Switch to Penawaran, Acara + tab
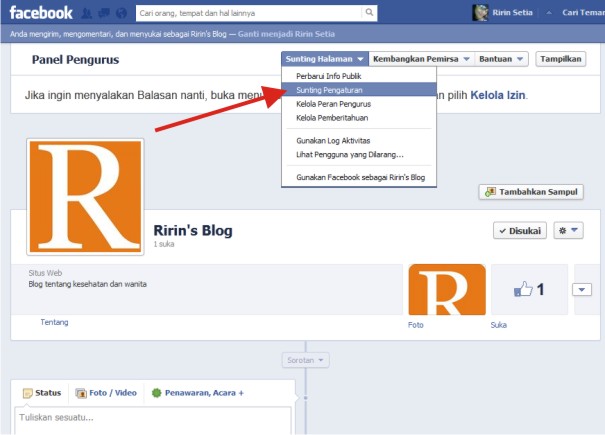The height and width of the screenshot is (435, 605). click(198, 393)
